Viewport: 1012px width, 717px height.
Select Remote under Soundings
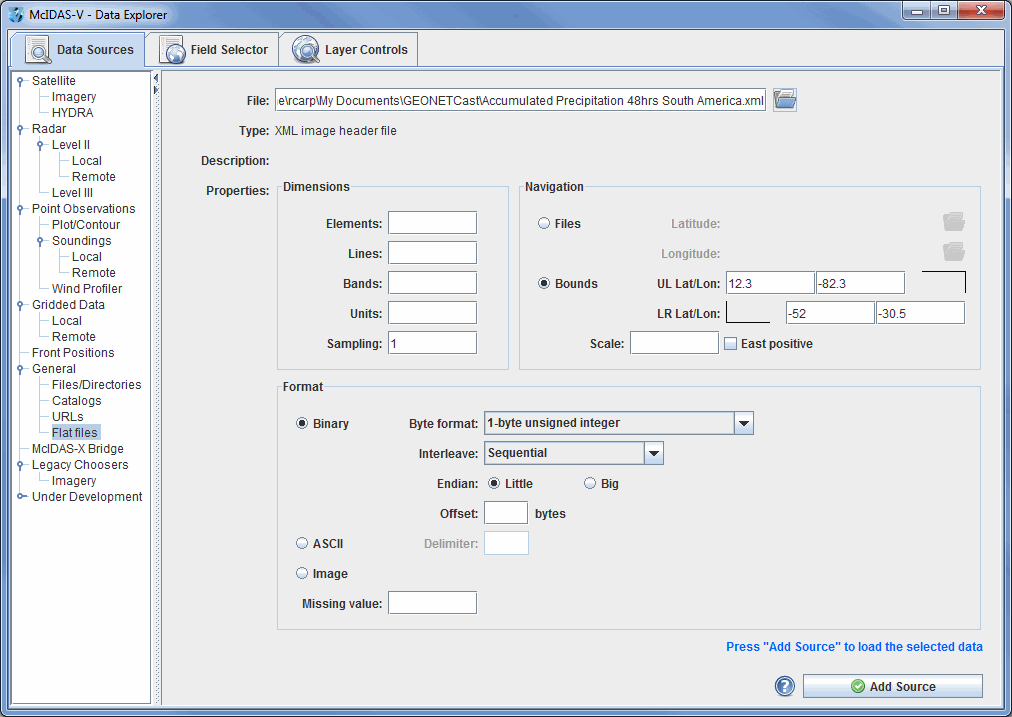[x=94, y=272]
